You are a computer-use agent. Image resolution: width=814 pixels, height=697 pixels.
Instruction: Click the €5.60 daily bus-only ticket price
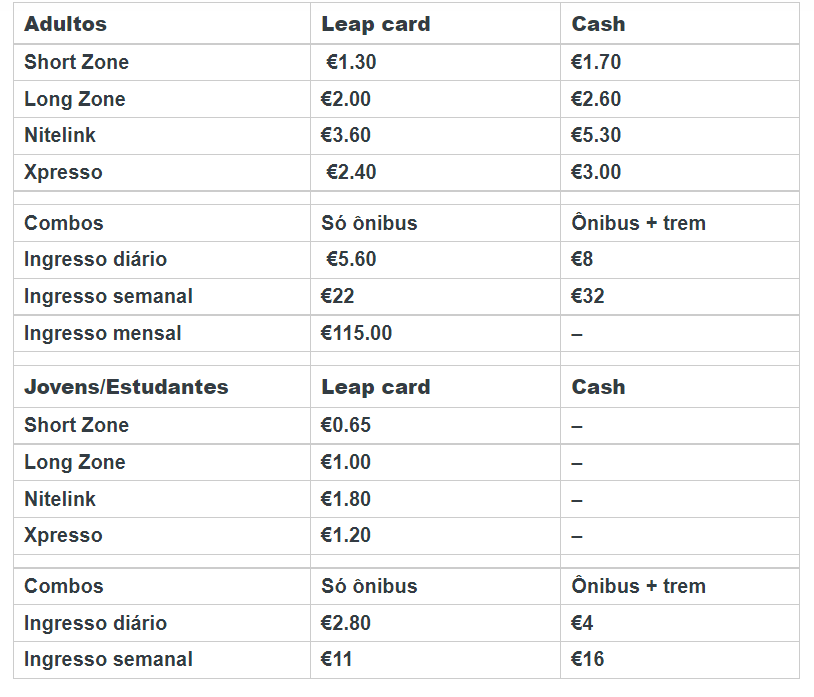click(351, 259)
